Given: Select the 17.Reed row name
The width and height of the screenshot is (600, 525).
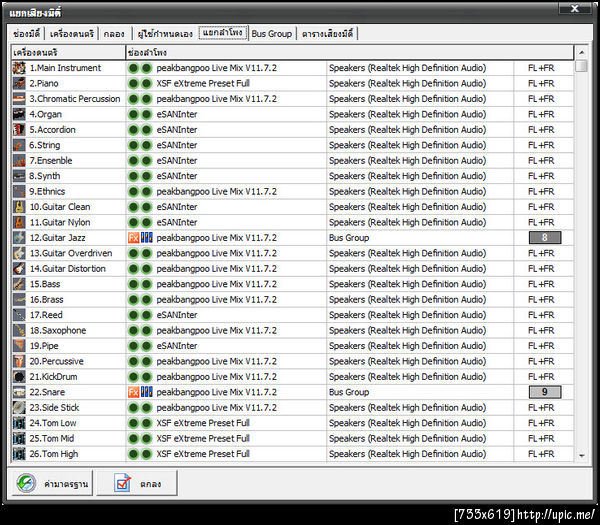Looking at the screenshot, I should click(46, 315).
